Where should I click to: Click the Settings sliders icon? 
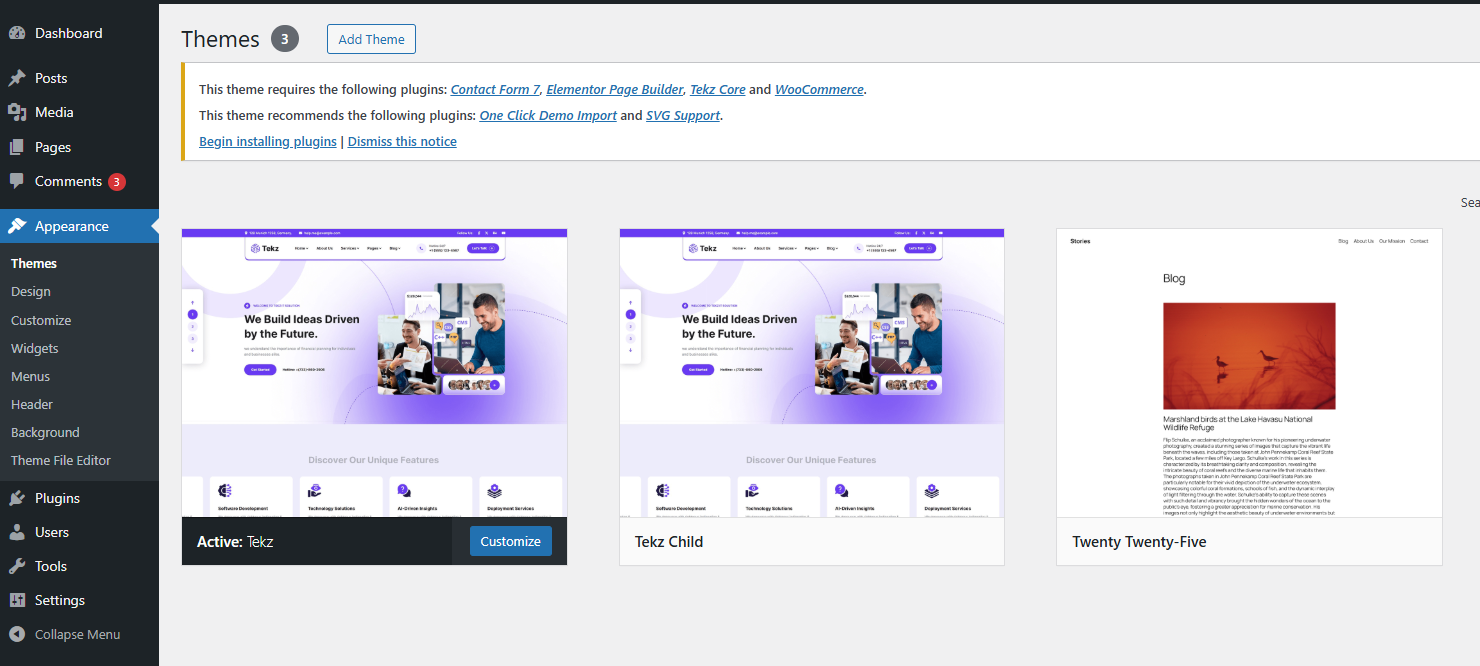coord(17,600)
